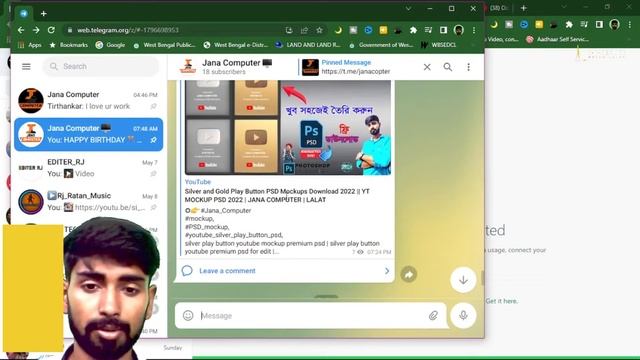This screenshot has height=360, width=640.
Task: Open the West Bengal e-Distr bookmark
Action: click(236, 45)
